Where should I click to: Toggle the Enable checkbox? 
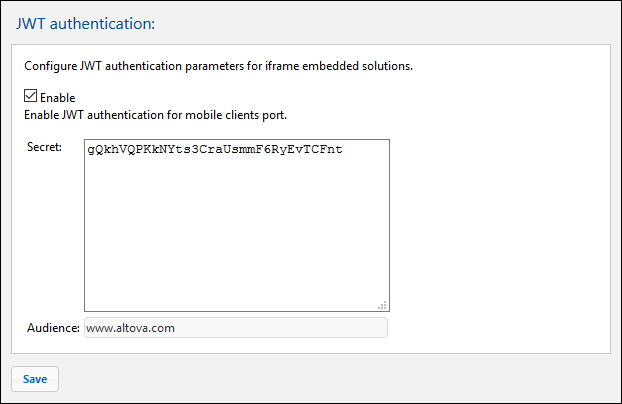(x=31, y=97)
